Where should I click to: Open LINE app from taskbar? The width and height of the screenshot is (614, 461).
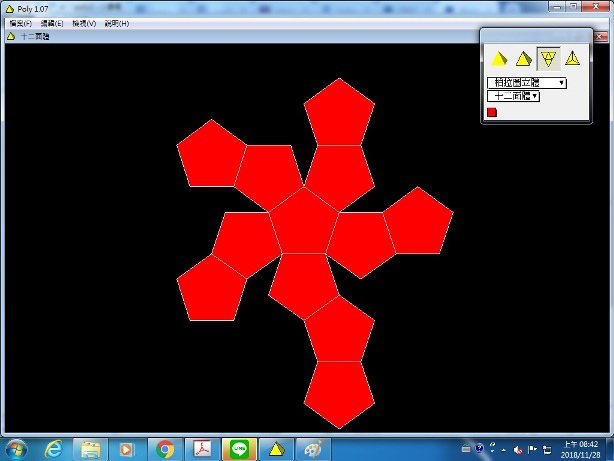click(239, 450)
